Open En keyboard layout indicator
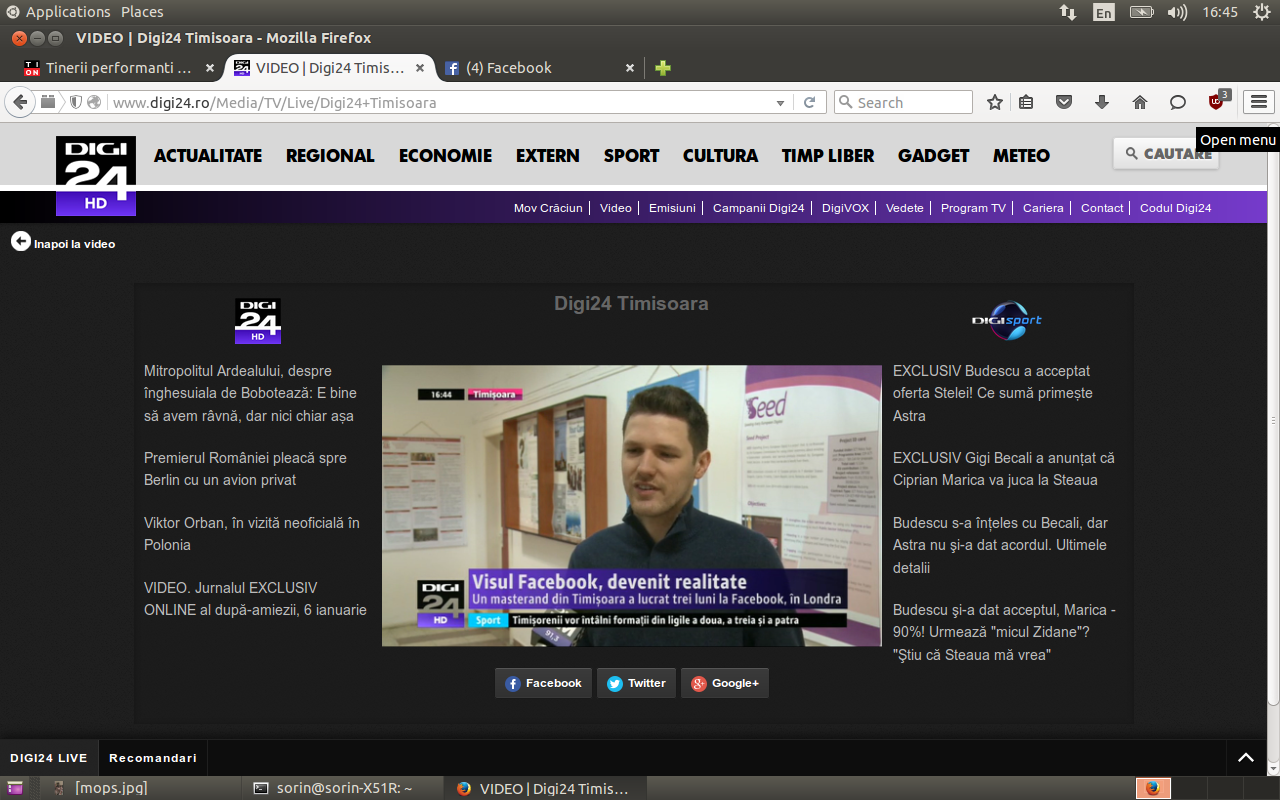Image resolution: width=1280 pixels, height=800 pixels. tap(1103, 12)
